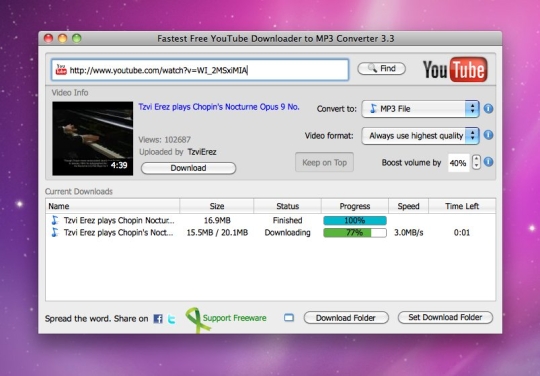The image size is (540, 376).
Task: Click the 0:01 time left value
Action: pyautogui.click(x=462, y=232)
